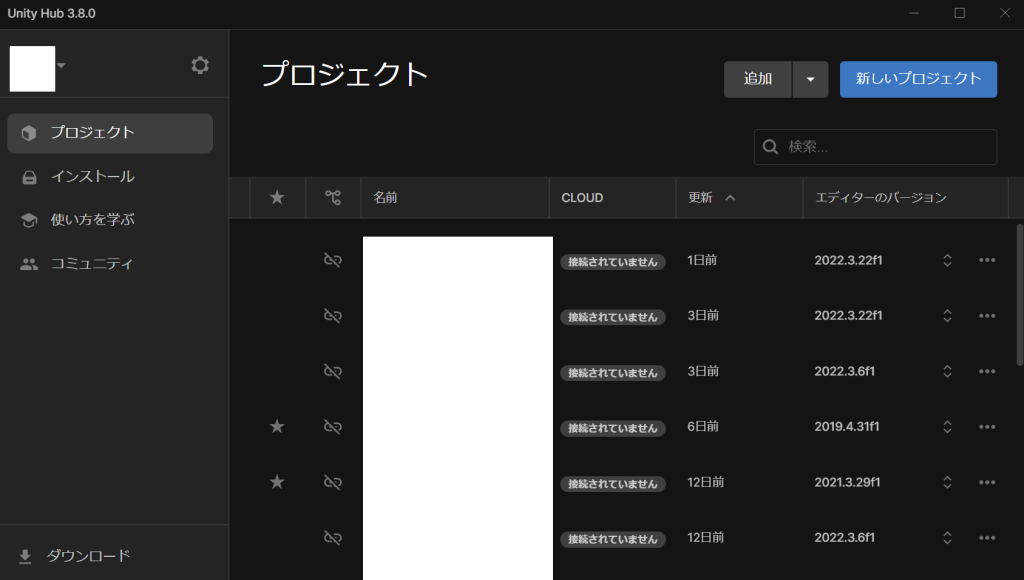Click the star column header icon
The width and height of the screenshot is (1024, 580).
coord(277,198)
